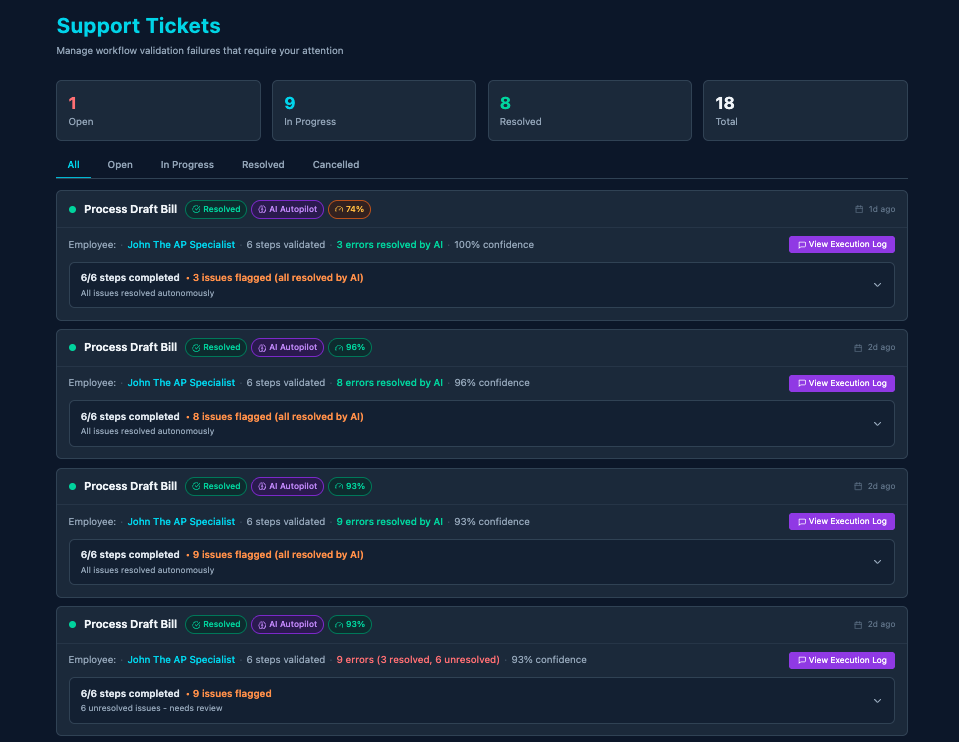Select the "1 Open" summary card
959x742 pixels.
coord(158,110)
